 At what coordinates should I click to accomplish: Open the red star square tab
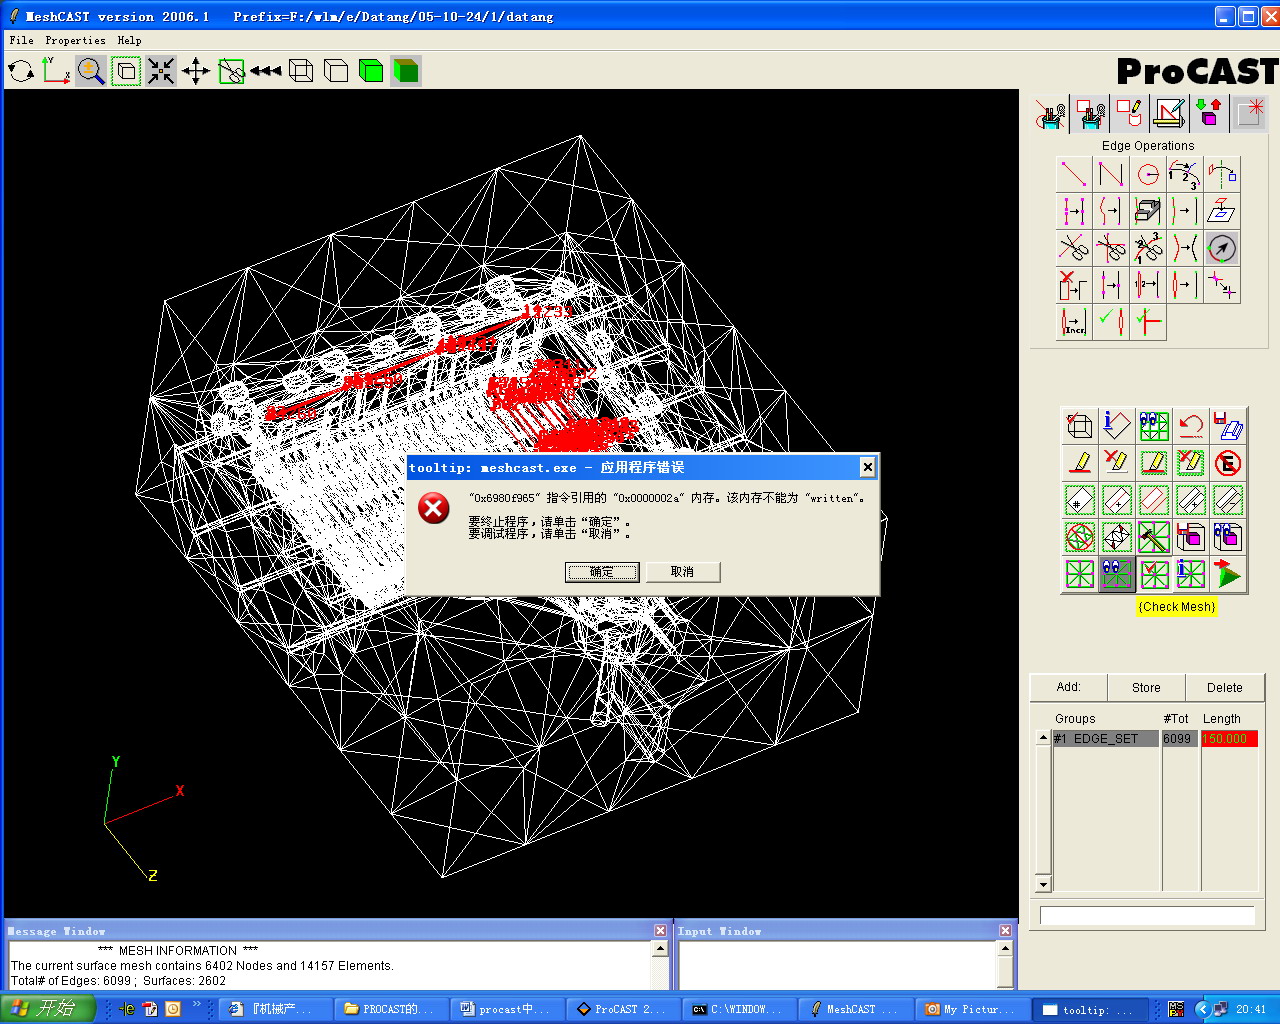(x=1249, y=114)
